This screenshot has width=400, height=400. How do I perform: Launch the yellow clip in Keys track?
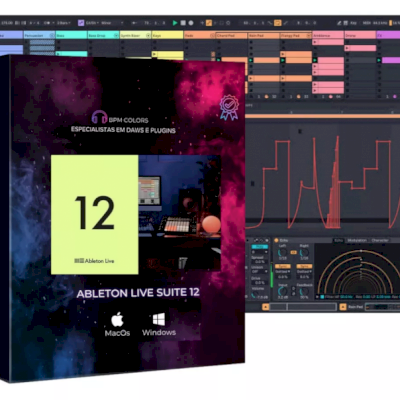(x=154, y=54)
